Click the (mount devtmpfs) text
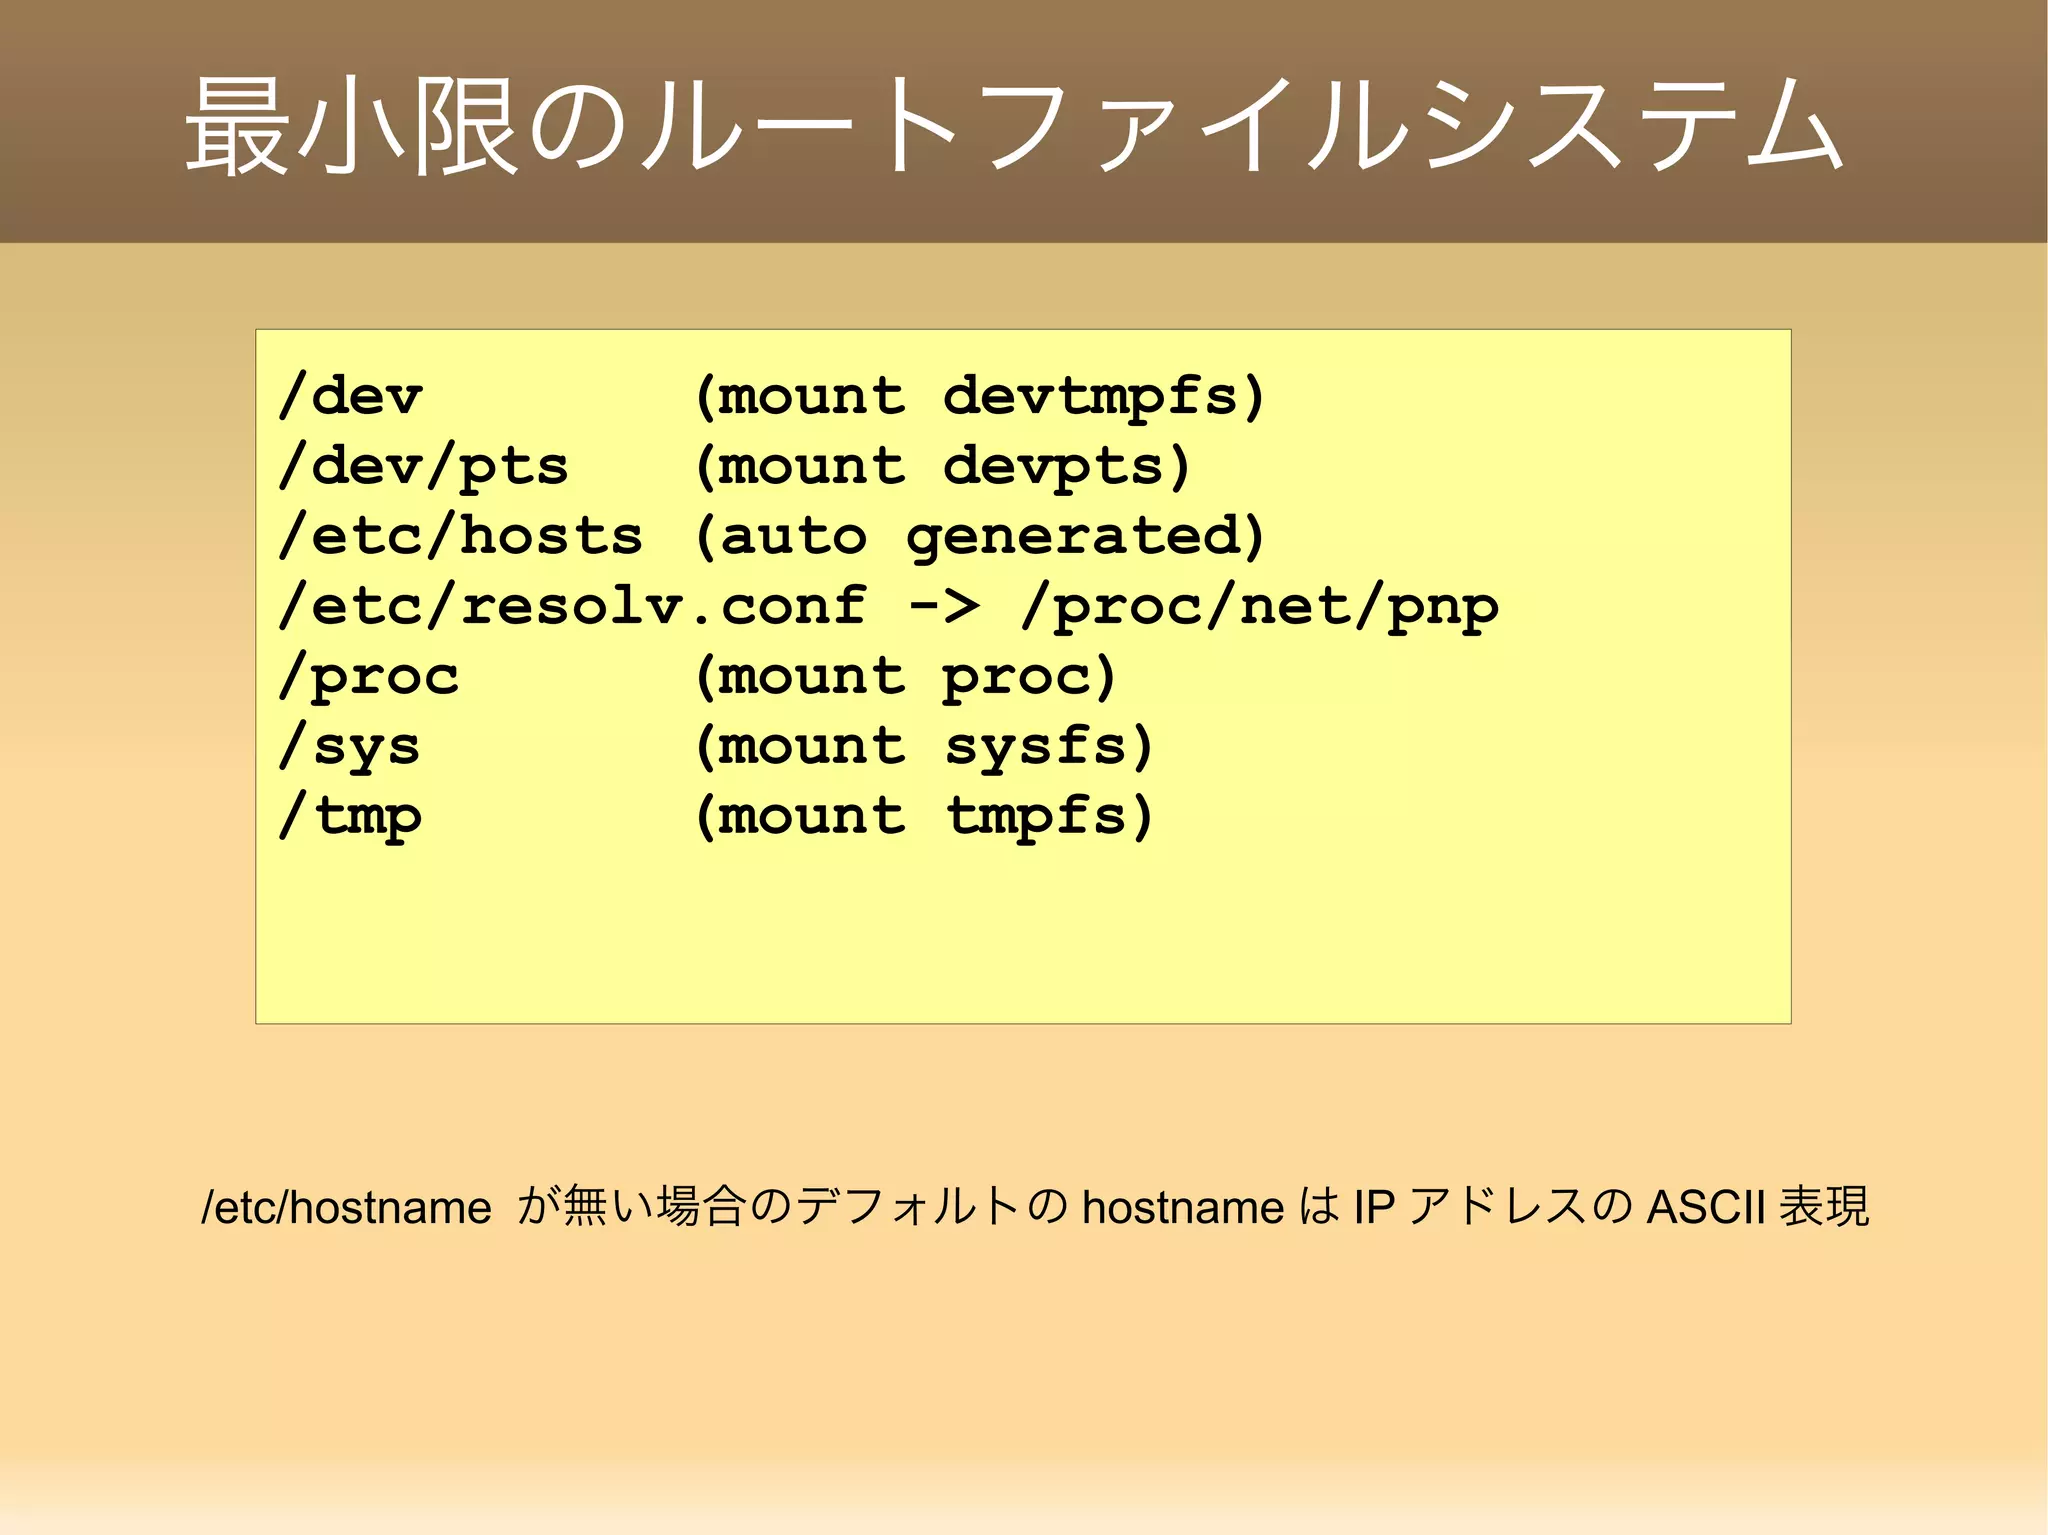This screenshot has width=2048, height=1535. tap(980, 396)
